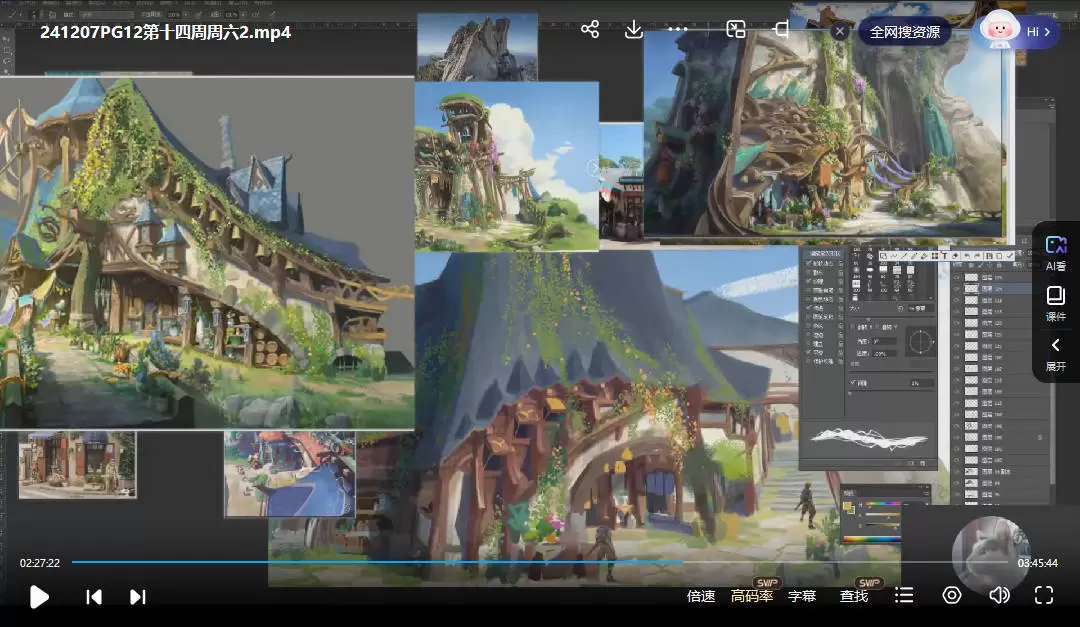Play the paused video
This screenshot has height=627, width=1080.
[x=39, y=597]
